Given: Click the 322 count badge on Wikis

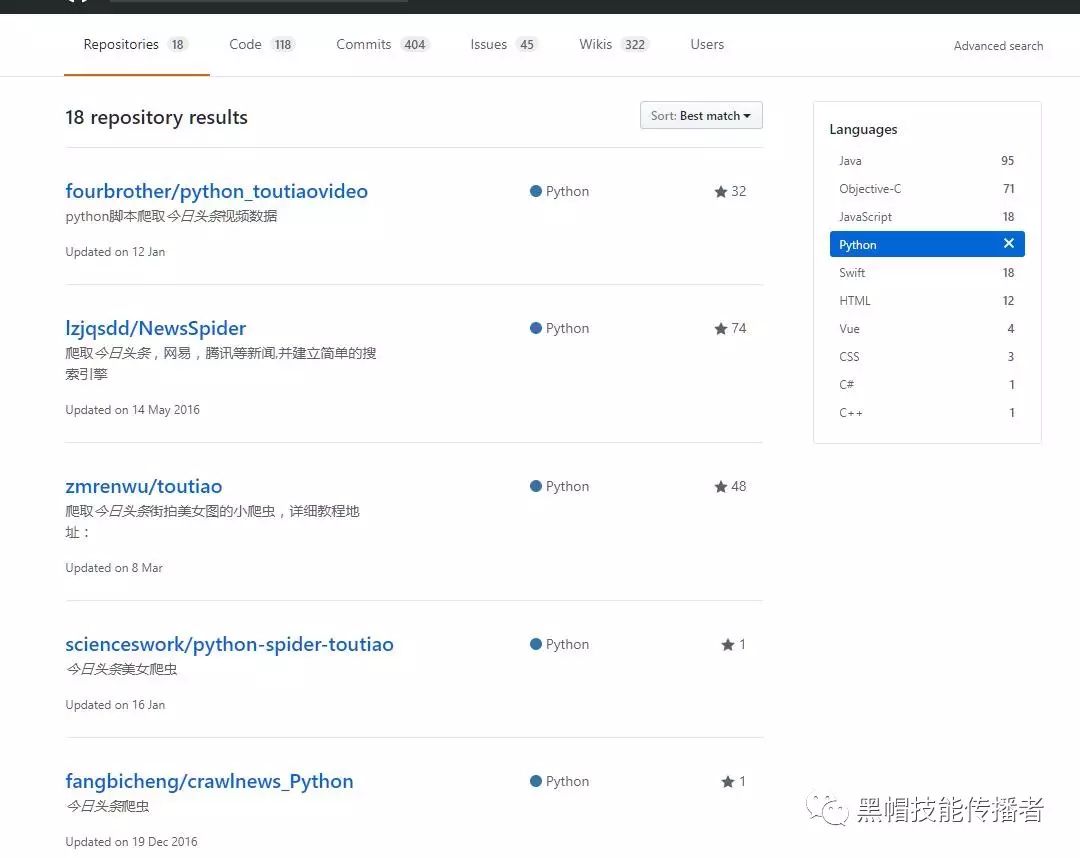Looking at the screenshot, I should 634,45.
